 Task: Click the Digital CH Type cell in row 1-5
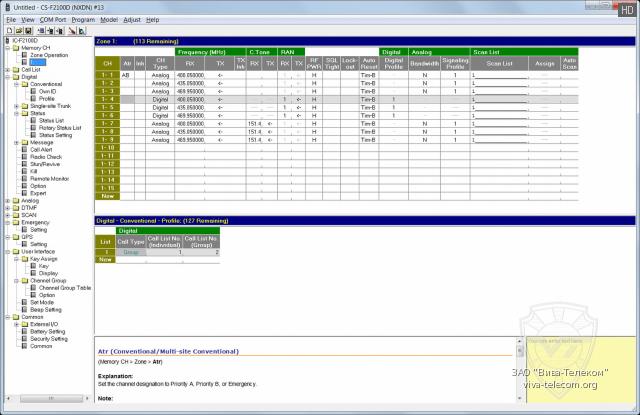tap(160, 107)
